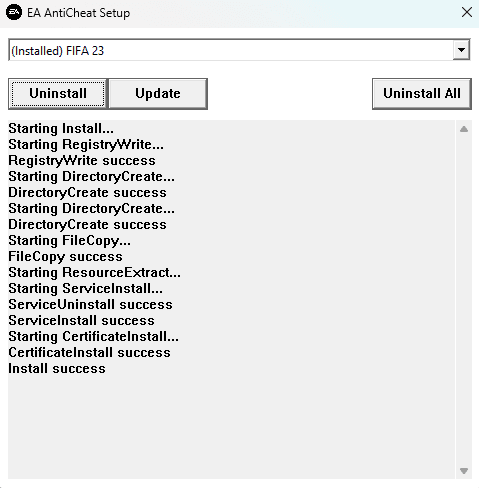Viewport: 479px width, 488px height.
Task: Click the EA logo in the title bar
Action: tap(14, 12)
